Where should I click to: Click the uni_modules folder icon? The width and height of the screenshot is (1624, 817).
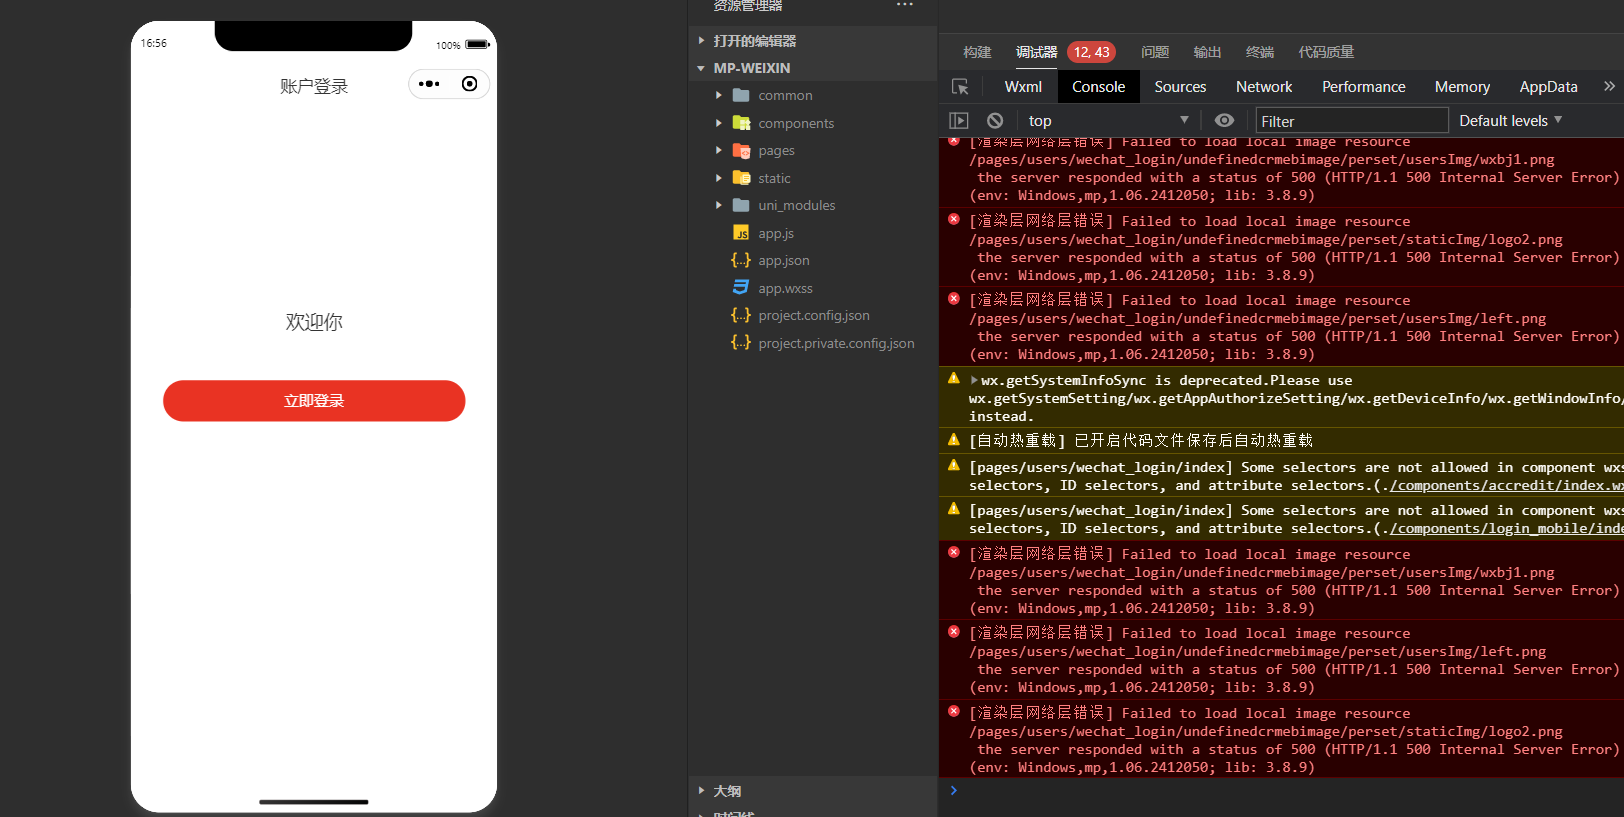click(741, 205)
